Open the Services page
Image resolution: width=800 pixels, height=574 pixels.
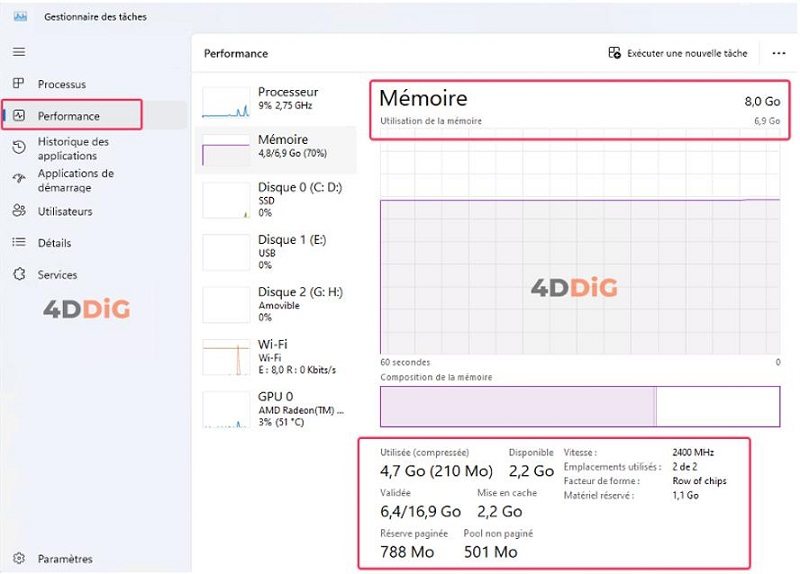94,274
